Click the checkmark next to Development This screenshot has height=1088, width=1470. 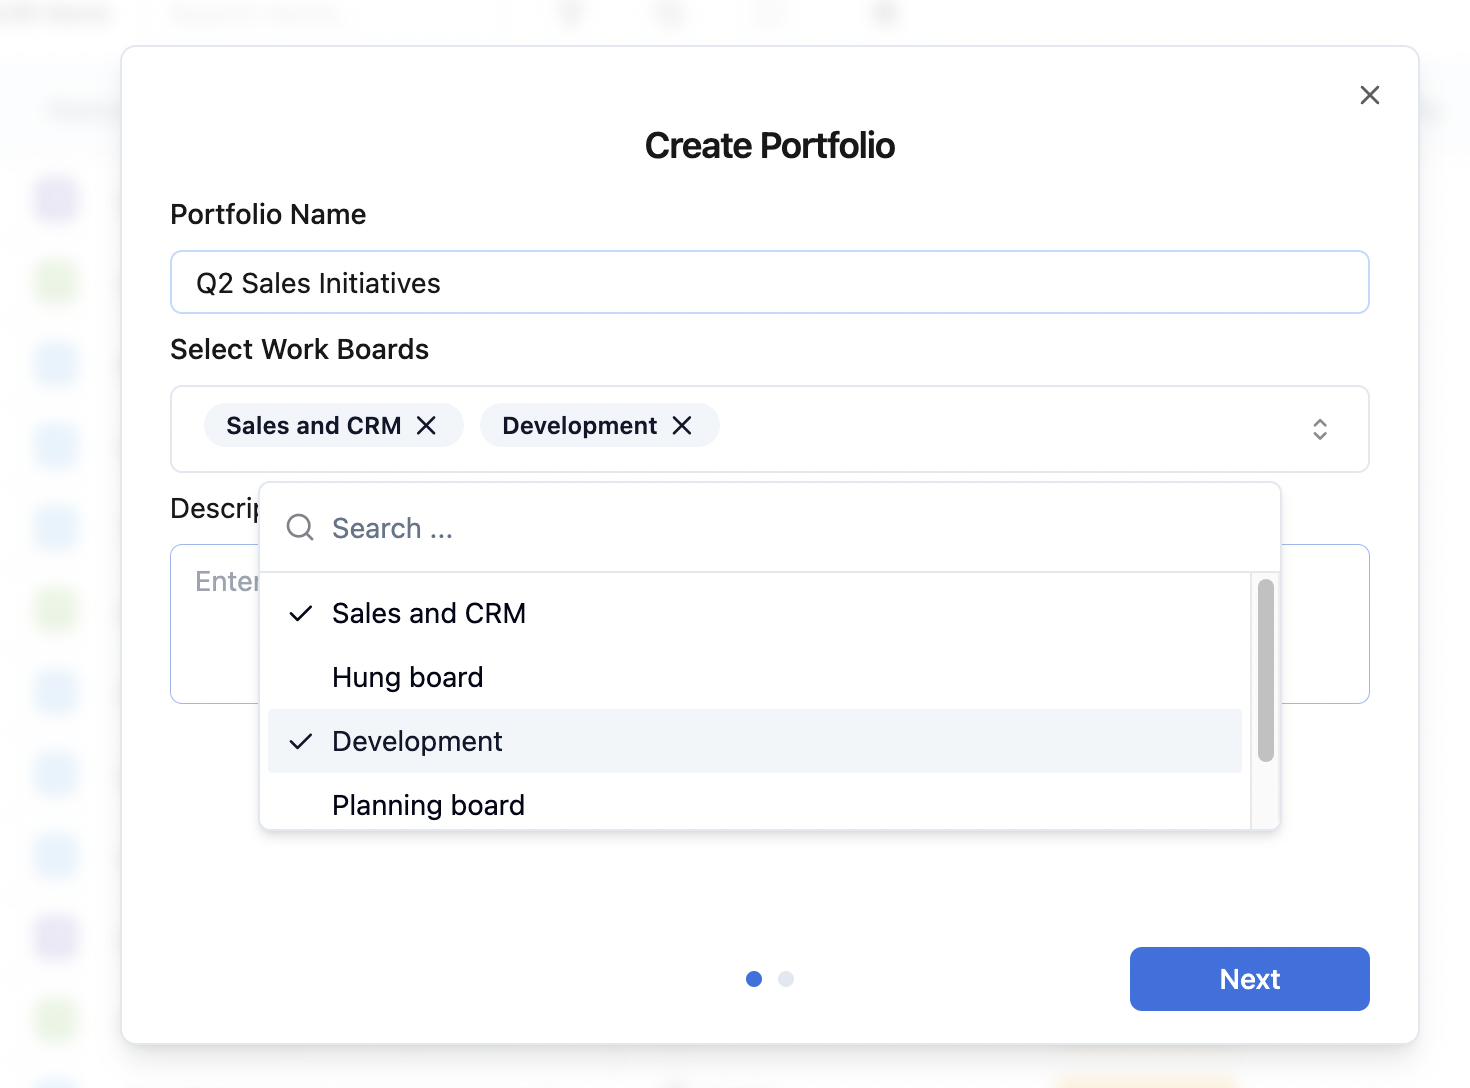coord(300,741)
